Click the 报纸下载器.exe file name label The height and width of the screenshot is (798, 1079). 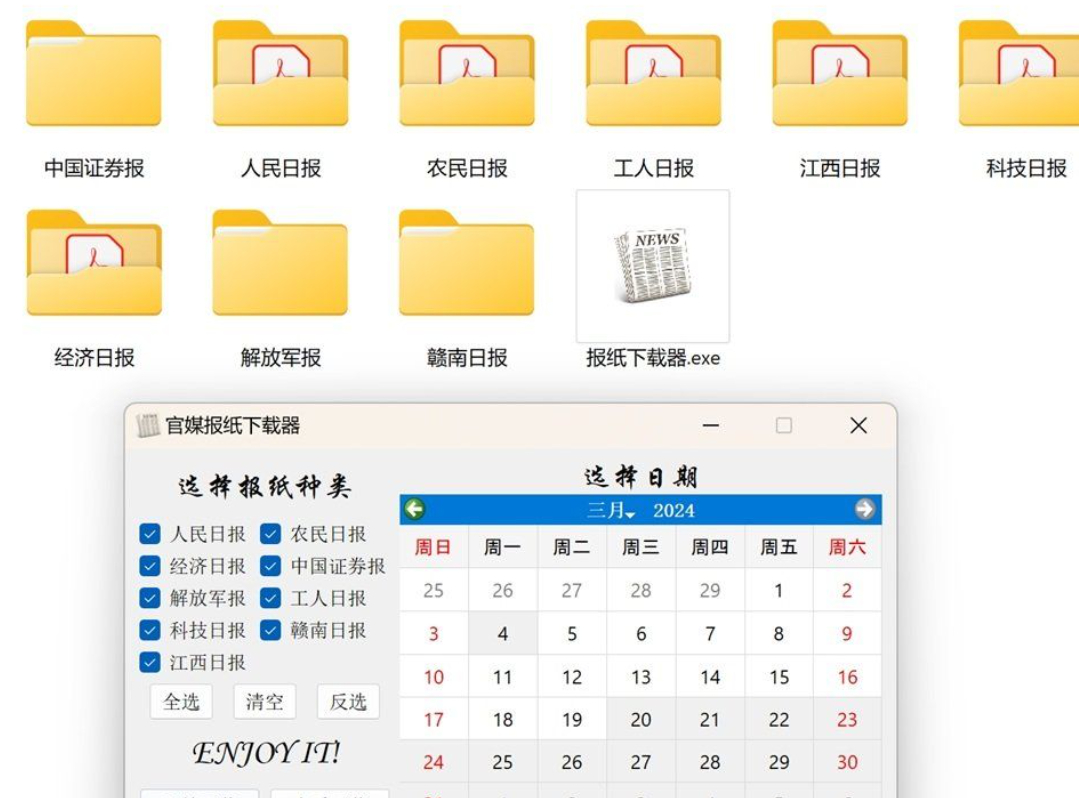point(653,358)
